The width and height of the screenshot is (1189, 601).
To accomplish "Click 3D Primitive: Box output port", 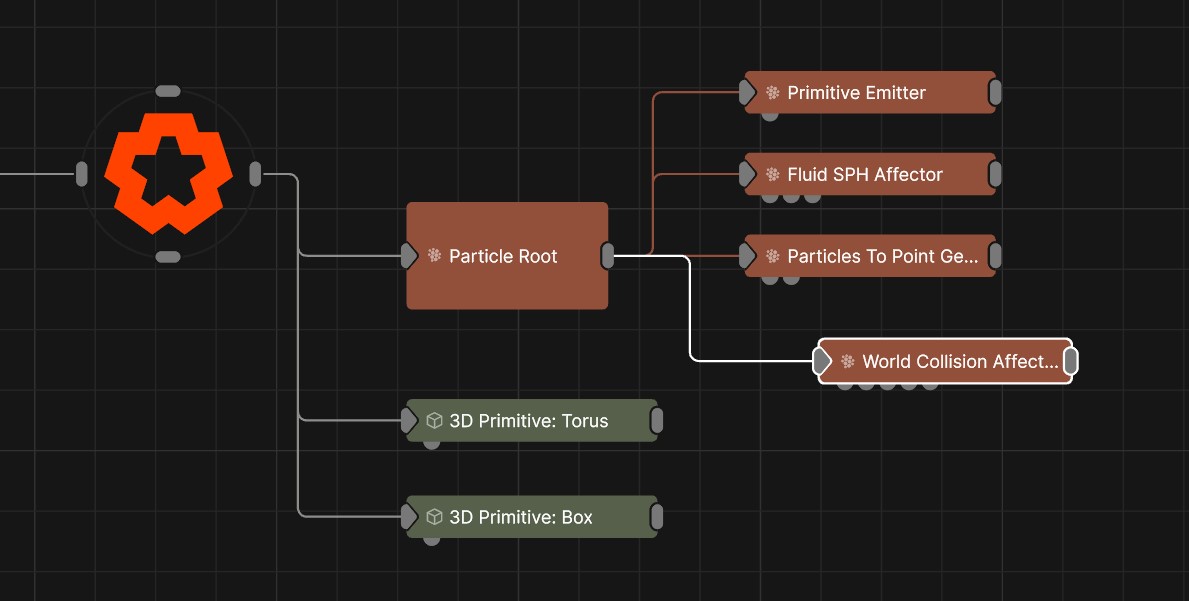I will 657,517.
